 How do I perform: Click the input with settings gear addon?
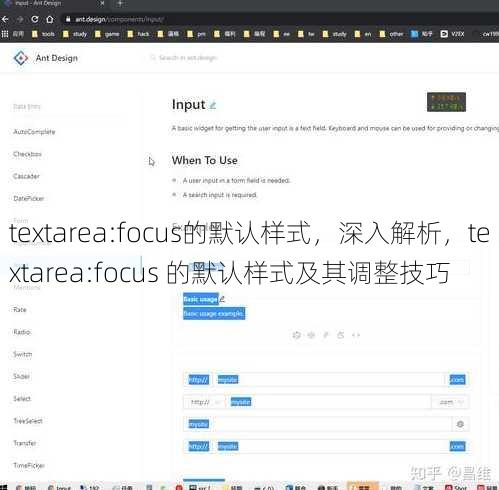(x=318, y=424)
